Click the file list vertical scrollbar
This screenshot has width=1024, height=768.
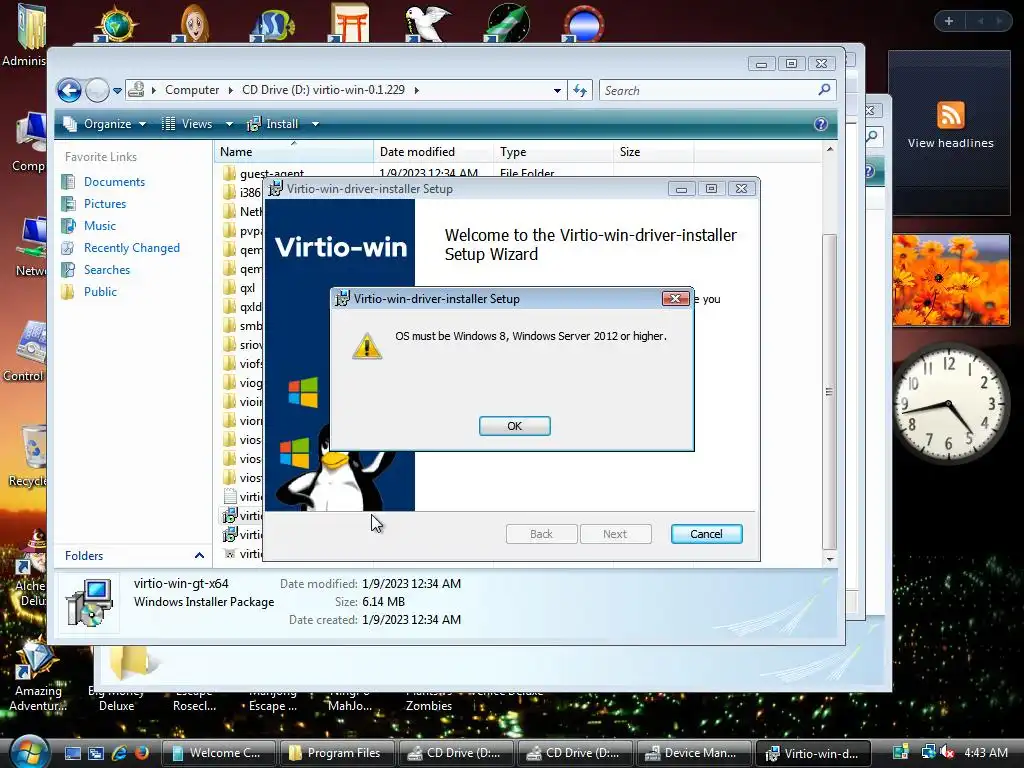[829, 392]
